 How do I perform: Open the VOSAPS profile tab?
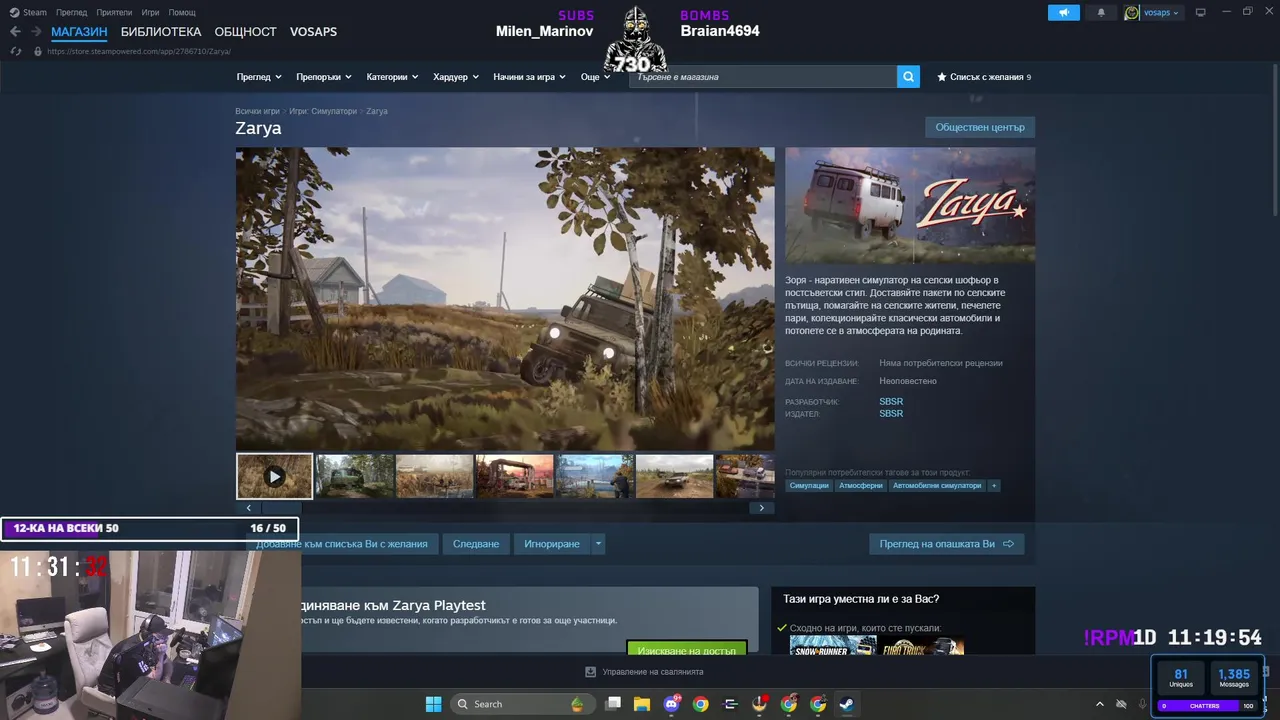tap(313, 32)
